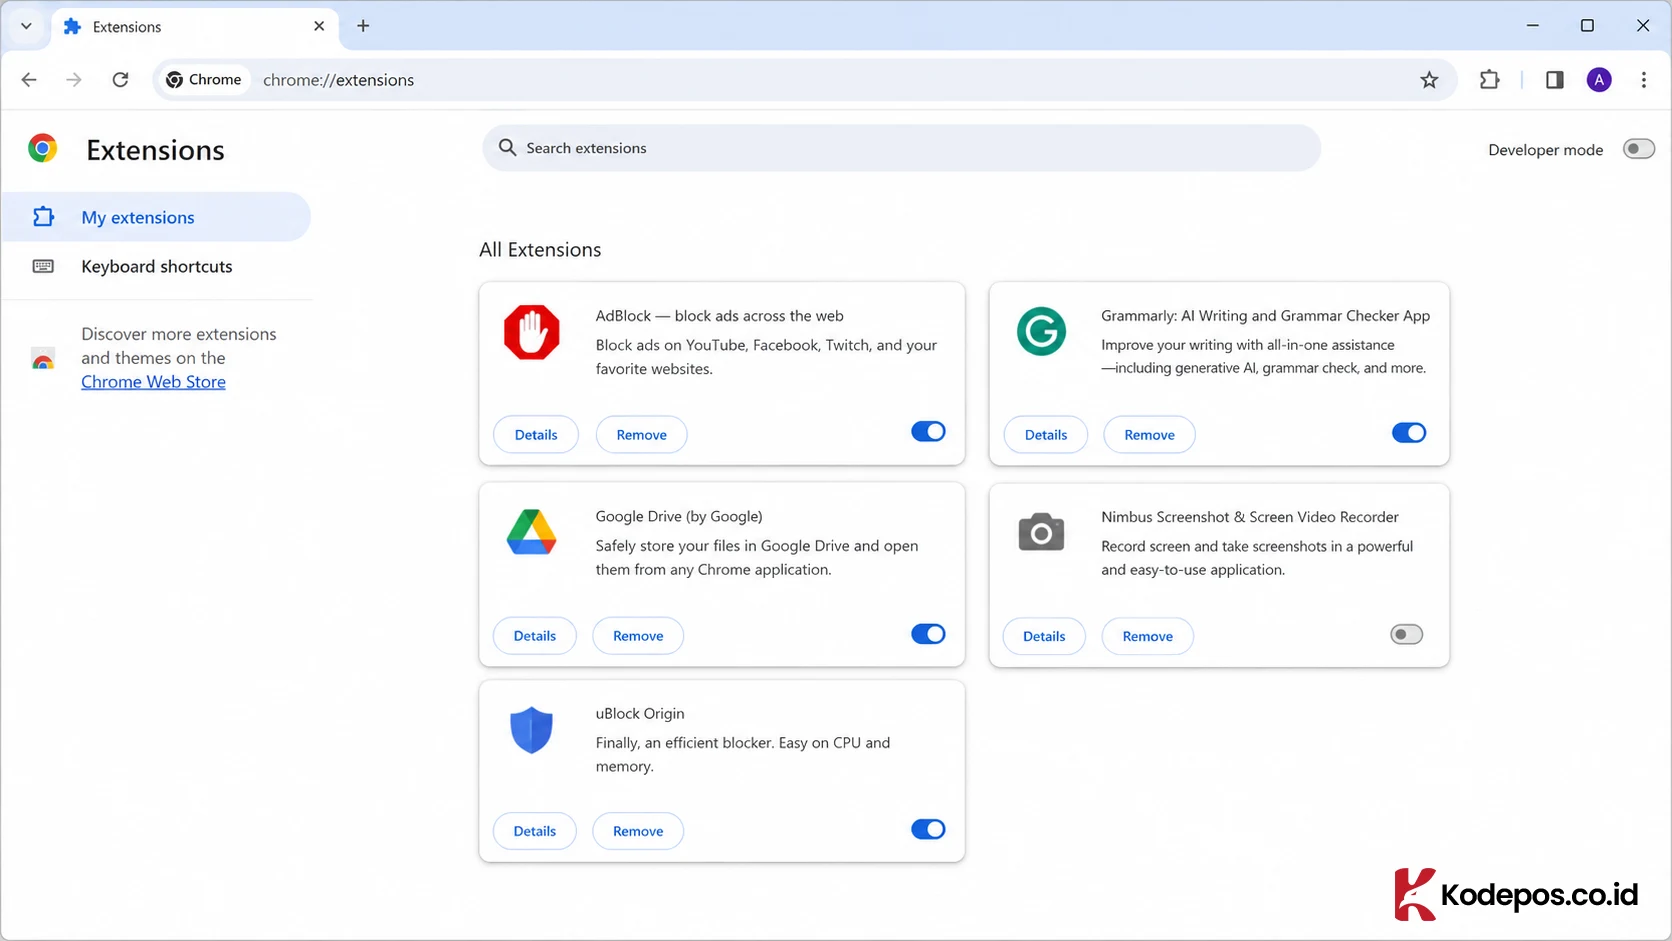This screenshot has height=941, width=1672.
Task: Click the Nimbus Screenshot camera icon
Action: (1041, 532)
